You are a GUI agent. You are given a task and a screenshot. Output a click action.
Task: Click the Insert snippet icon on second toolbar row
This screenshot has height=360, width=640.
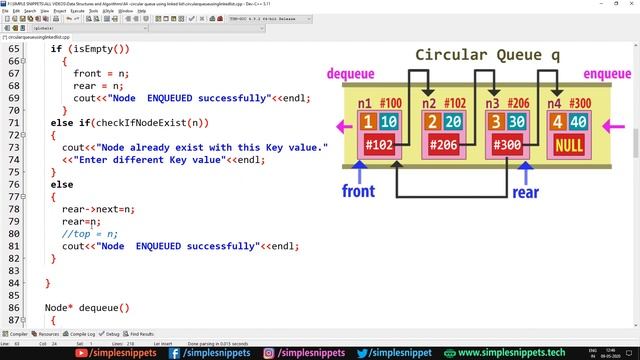tap(7, 28)
